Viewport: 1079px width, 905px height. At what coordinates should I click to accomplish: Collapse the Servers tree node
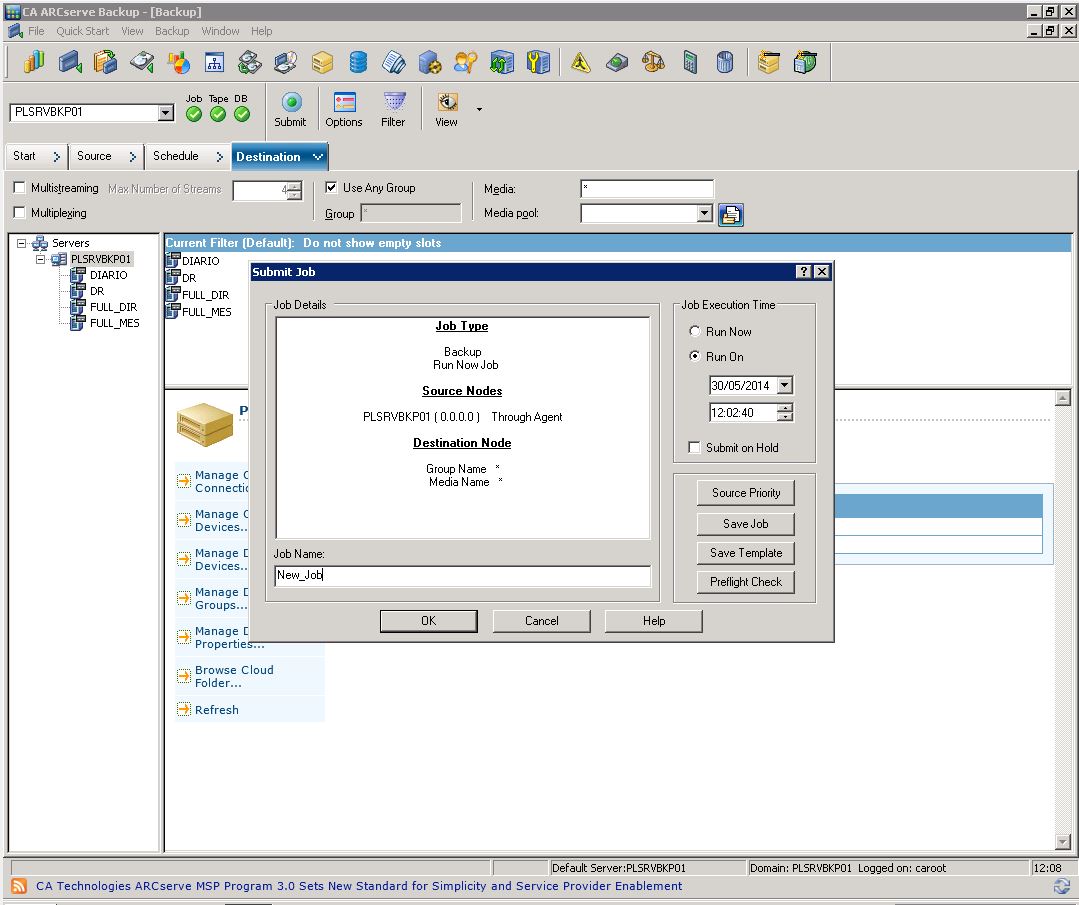click(23, 243)
